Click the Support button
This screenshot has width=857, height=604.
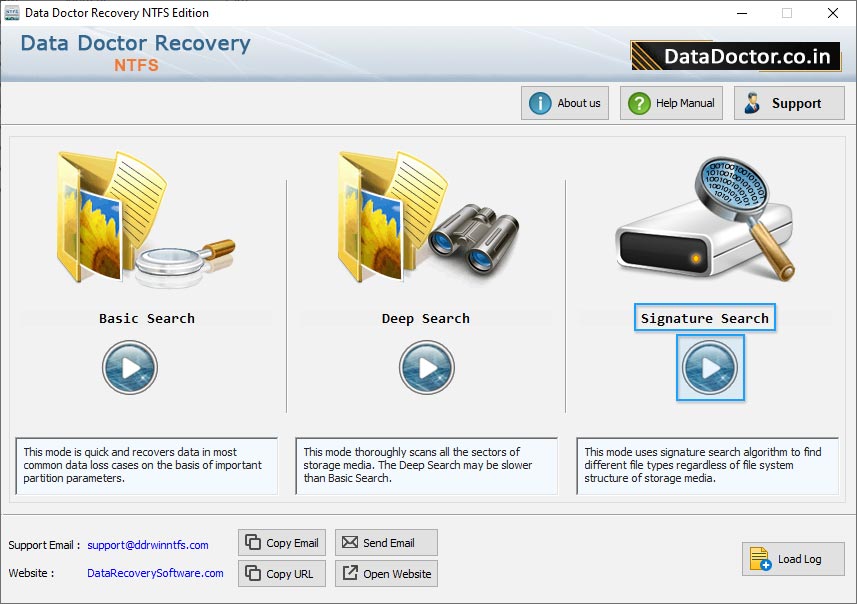click(789, 103)
